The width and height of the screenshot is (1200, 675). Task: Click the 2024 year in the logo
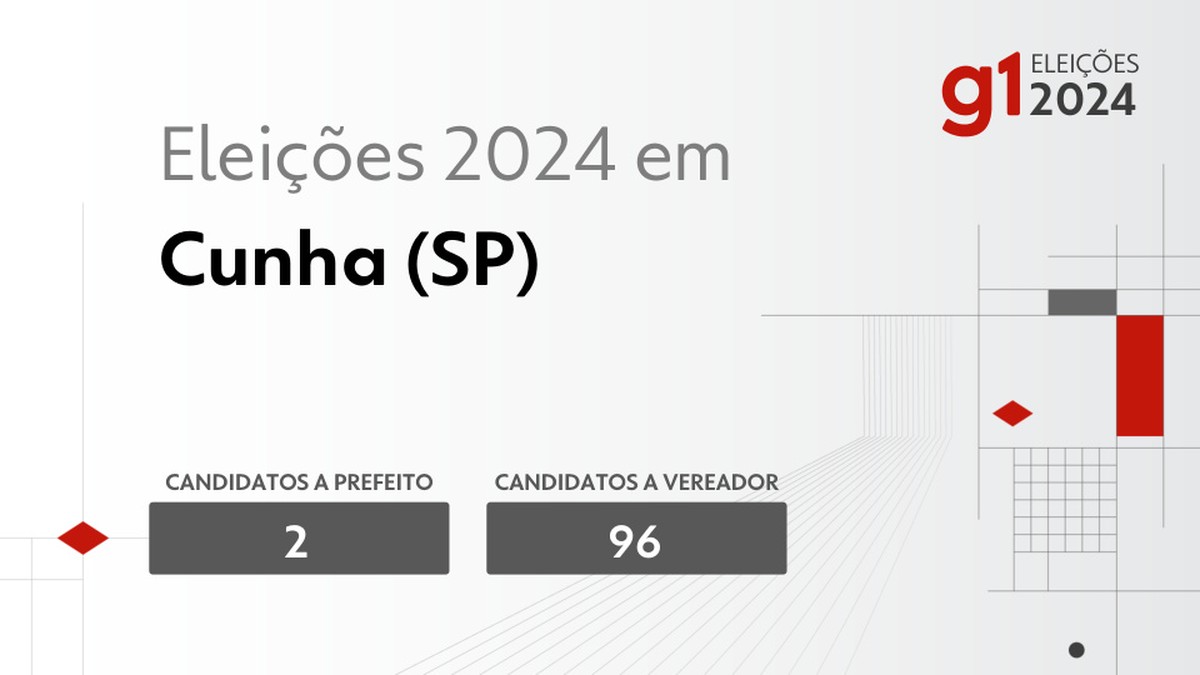1083,99
